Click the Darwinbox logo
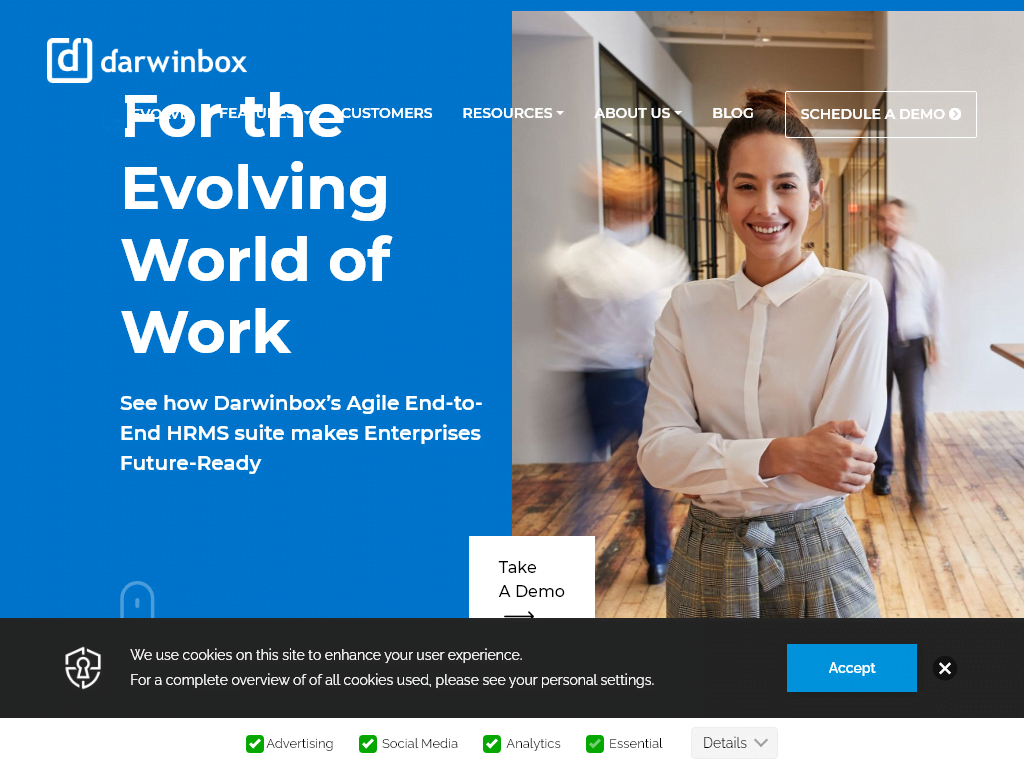The width and height of the screenshot is (1024, 768). pyautogui.click(x=147, y=60)
